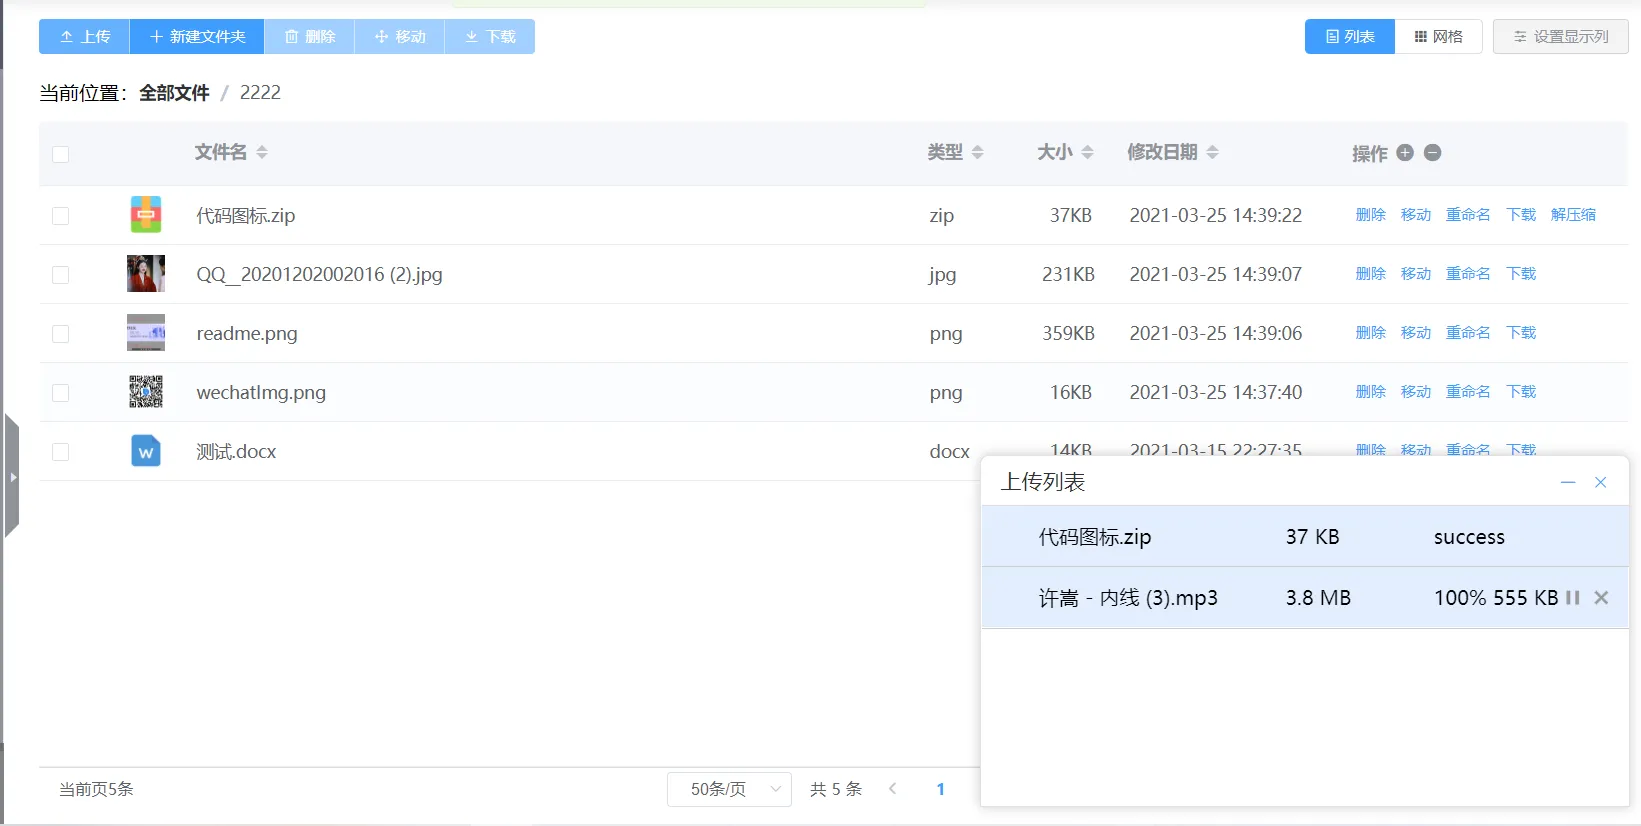
Task: Click the zip file icon of 代码图标.zip
Action: (146, 215)
